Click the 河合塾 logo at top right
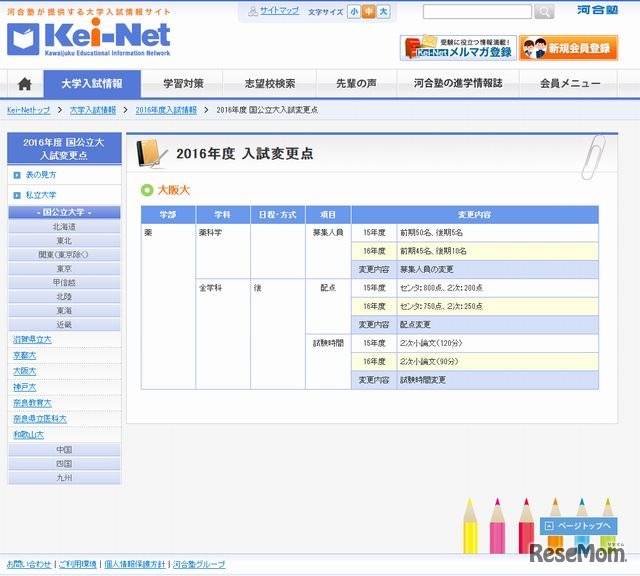The height and width of the screenshot is (576, 640). [x=597, y=10]
